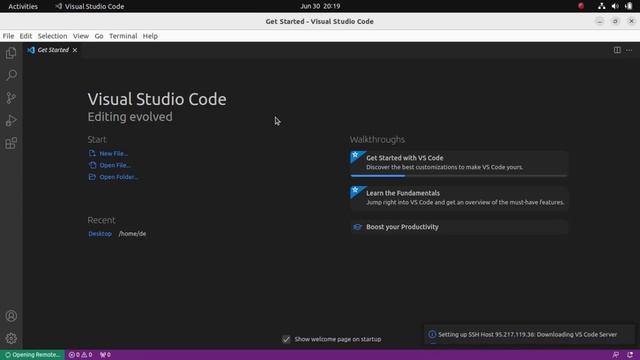
Task: Click the network icon in system tray
Action: (601, 6)
